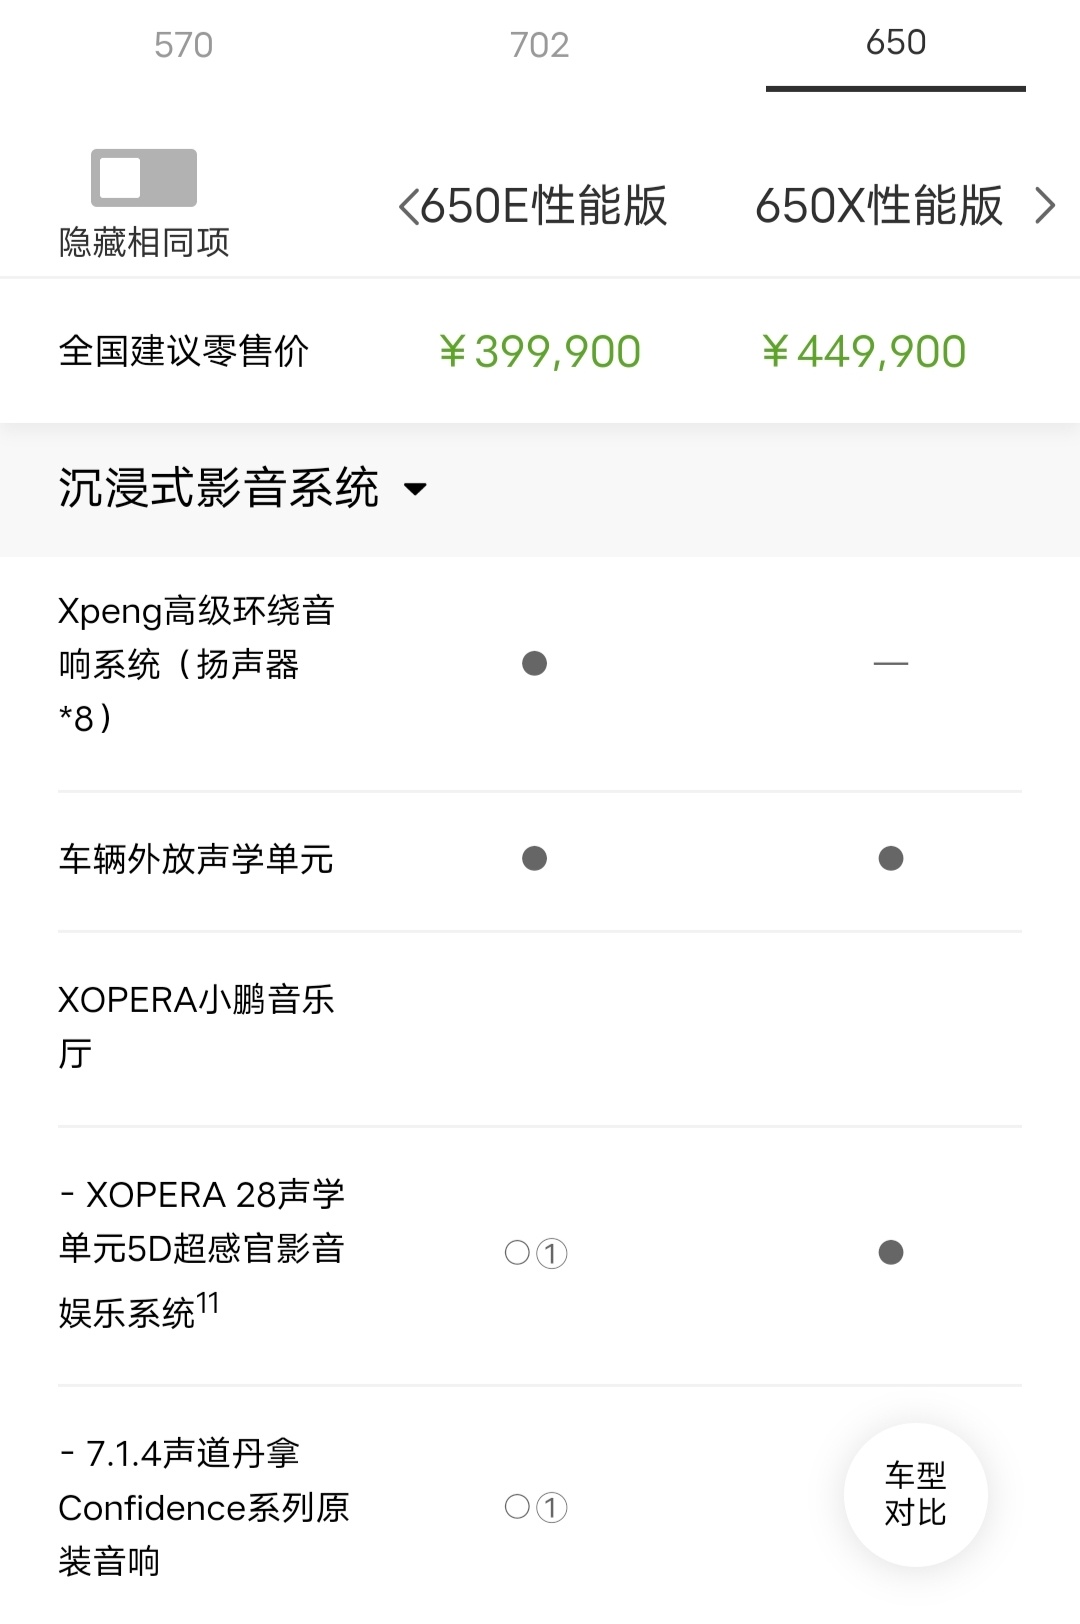Tap the left chevron before 650E性能版
The image size is (1080, 1624).
pos(407,207)
